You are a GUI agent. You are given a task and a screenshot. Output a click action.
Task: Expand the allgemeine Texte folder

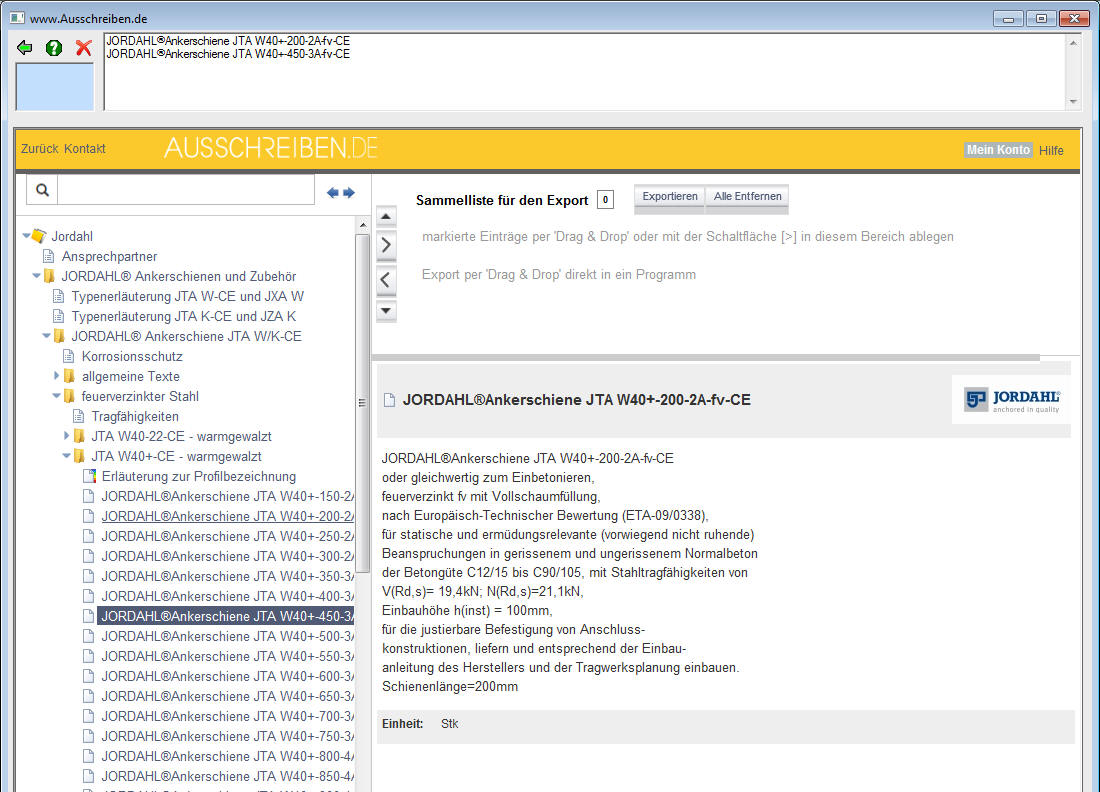(x=57, y=376)
